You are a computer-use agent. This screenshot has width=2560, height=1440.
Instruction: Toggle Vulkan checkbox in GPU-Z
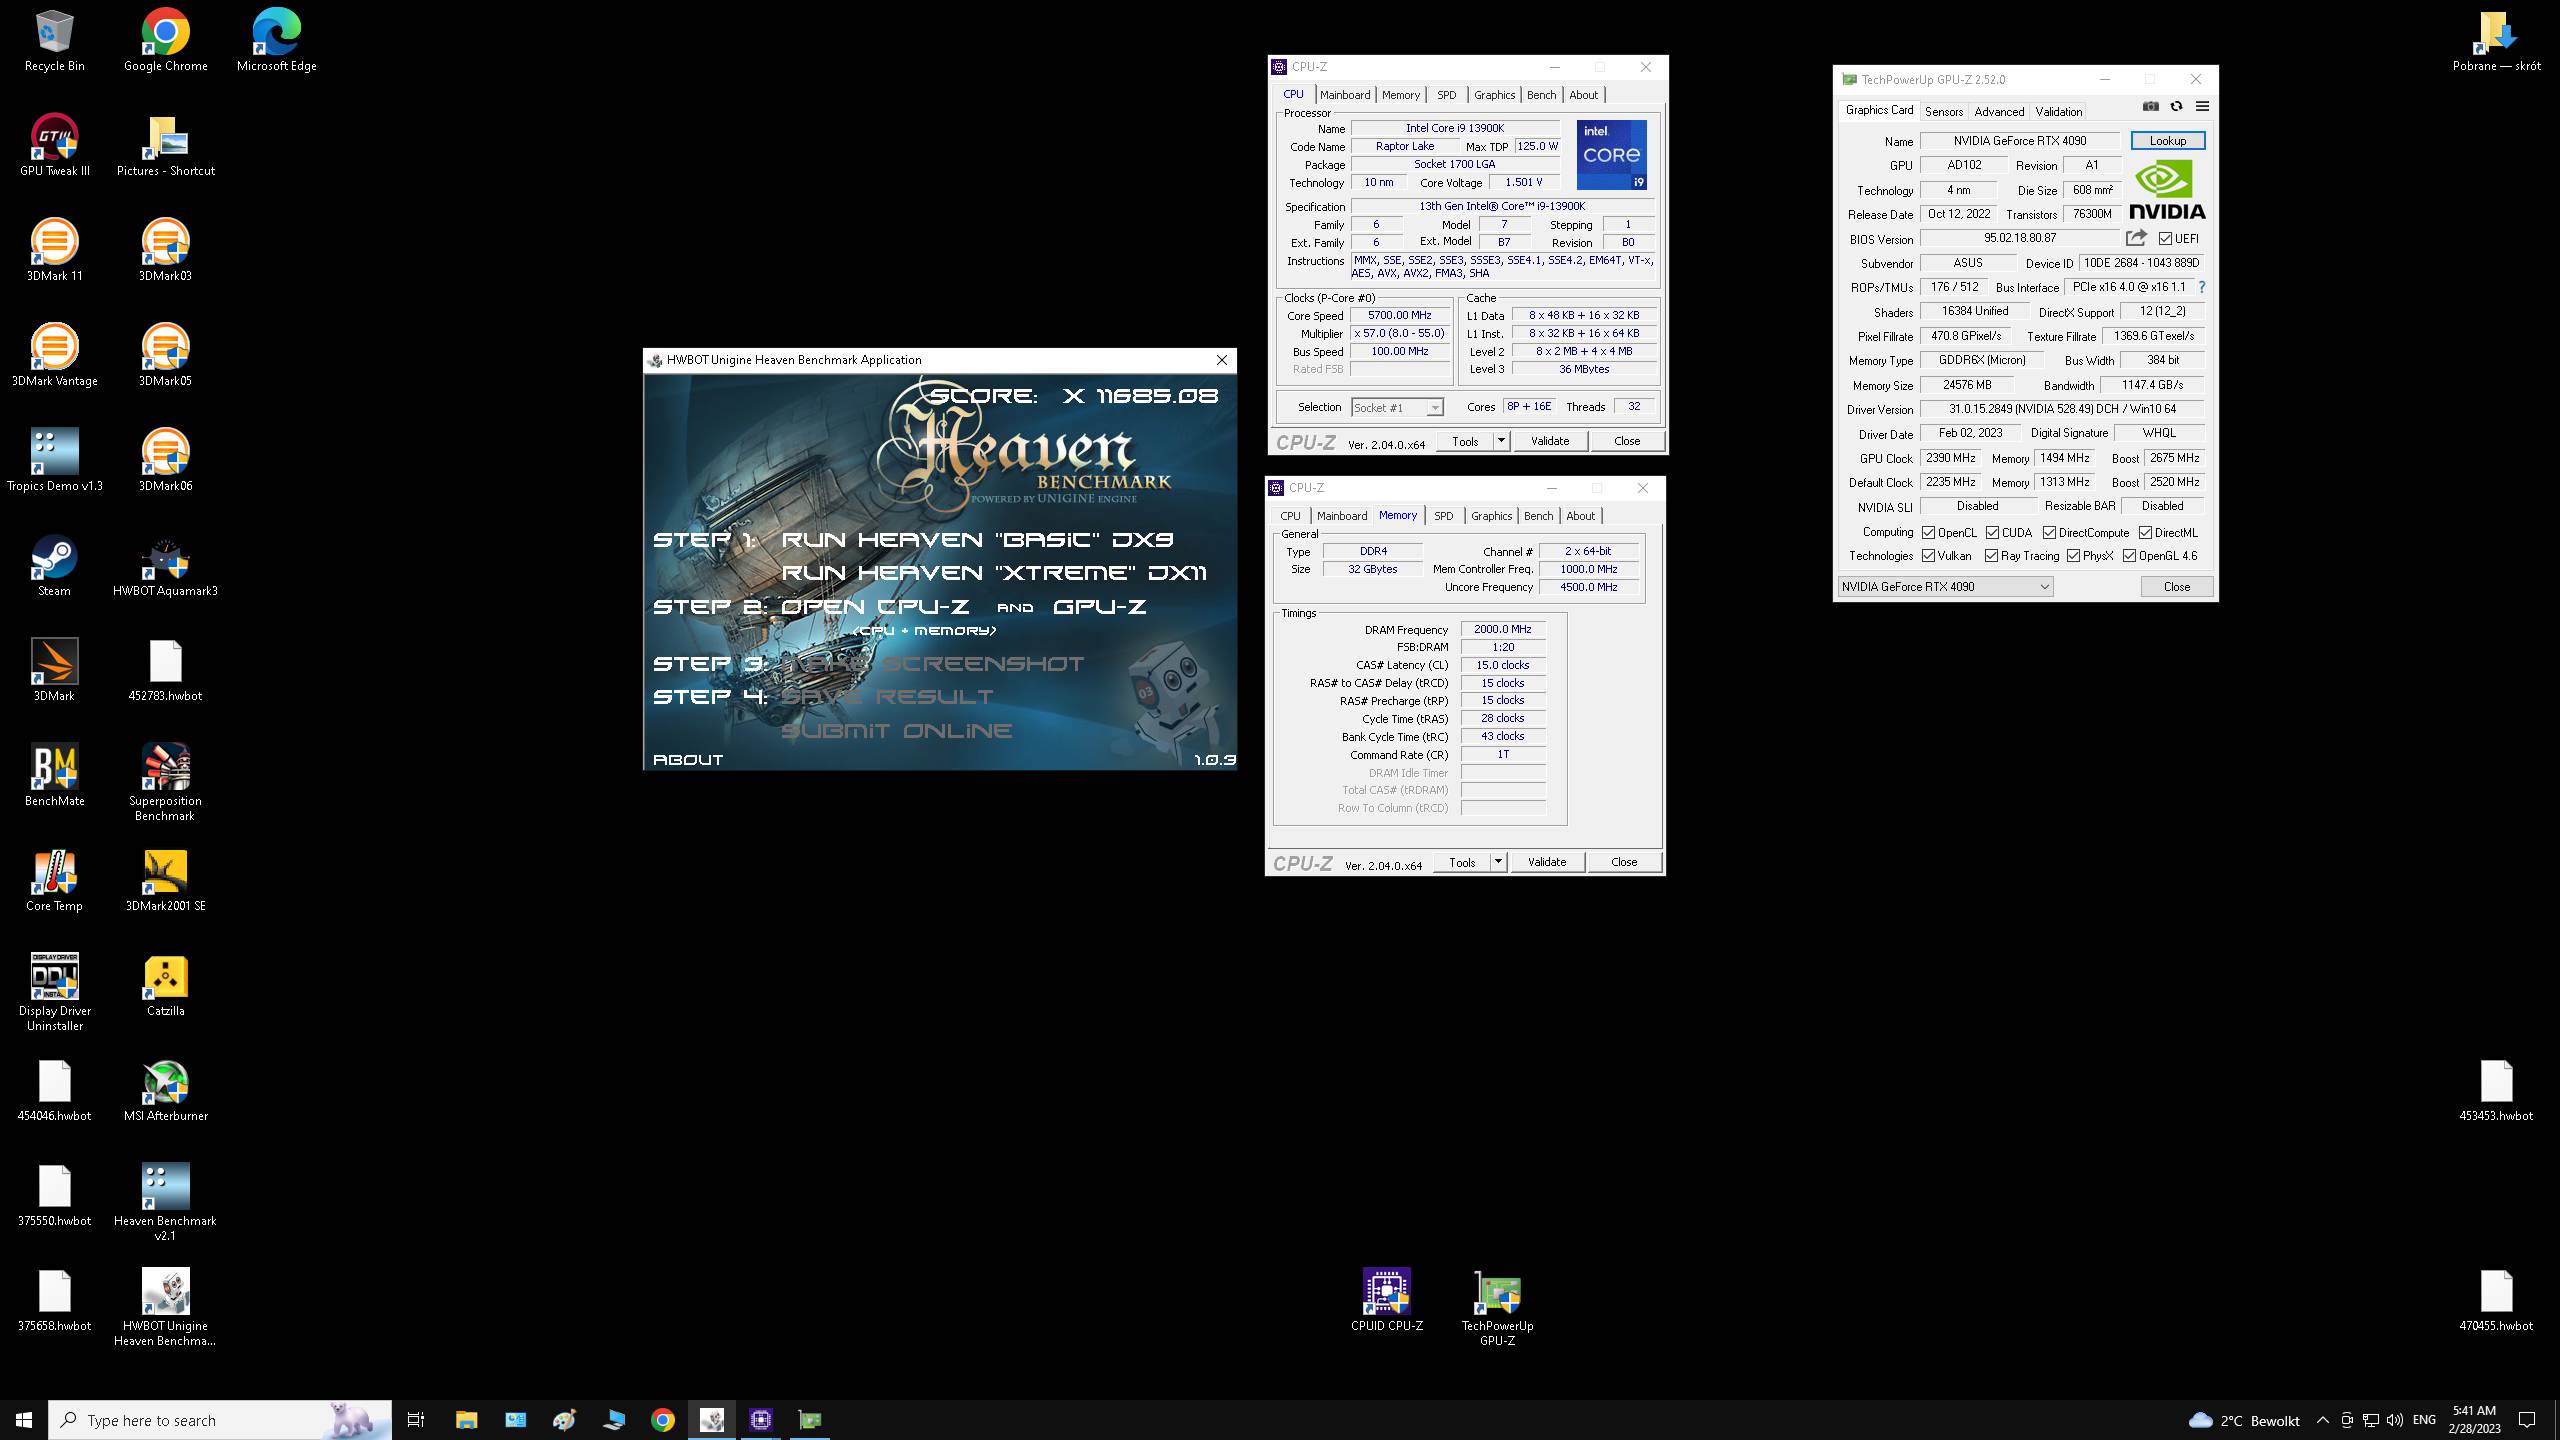[x=1928, y=556]
